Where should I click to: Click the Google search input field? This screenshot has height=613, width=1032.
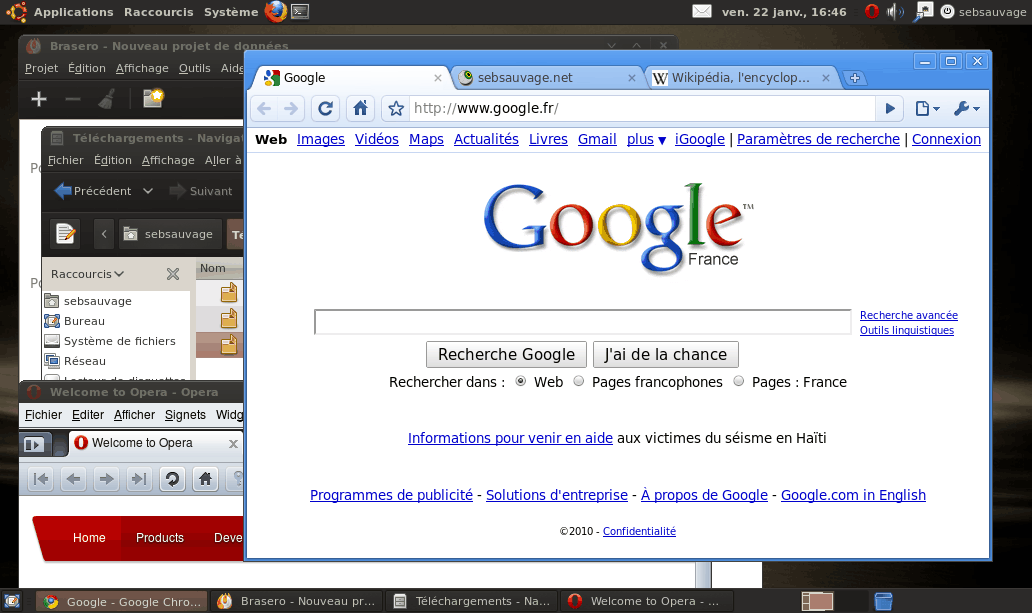[x=583, y=322]
